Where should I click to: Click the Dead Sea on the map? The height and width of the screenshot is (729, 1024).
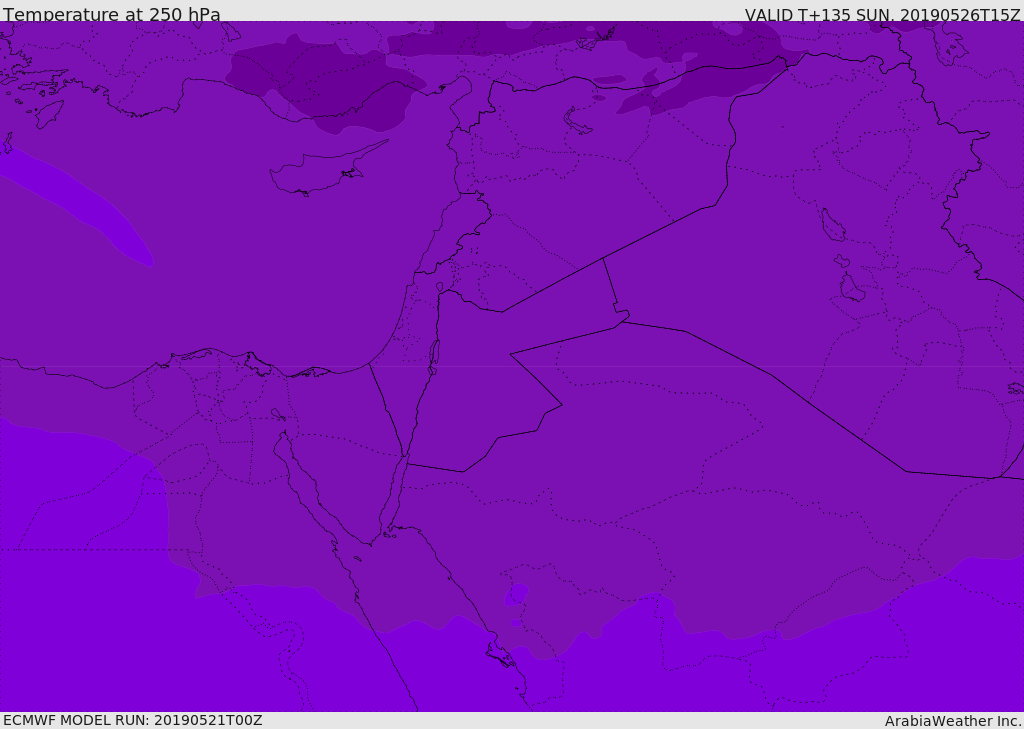pos(434,356)
